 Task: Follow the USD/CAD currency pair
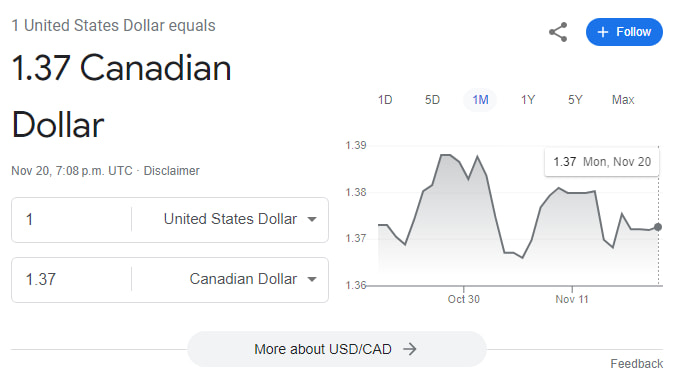[x=624, y=32]
